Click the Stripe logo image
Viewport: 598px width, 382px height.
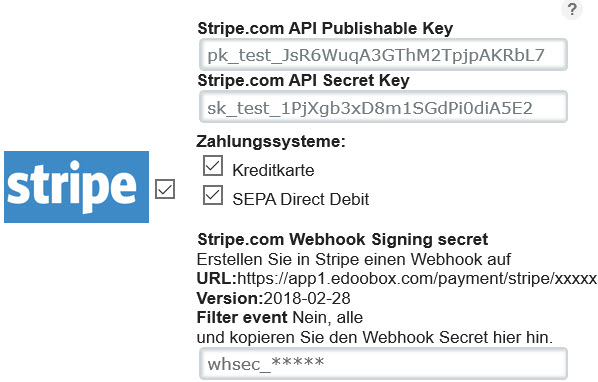point(76,187)
